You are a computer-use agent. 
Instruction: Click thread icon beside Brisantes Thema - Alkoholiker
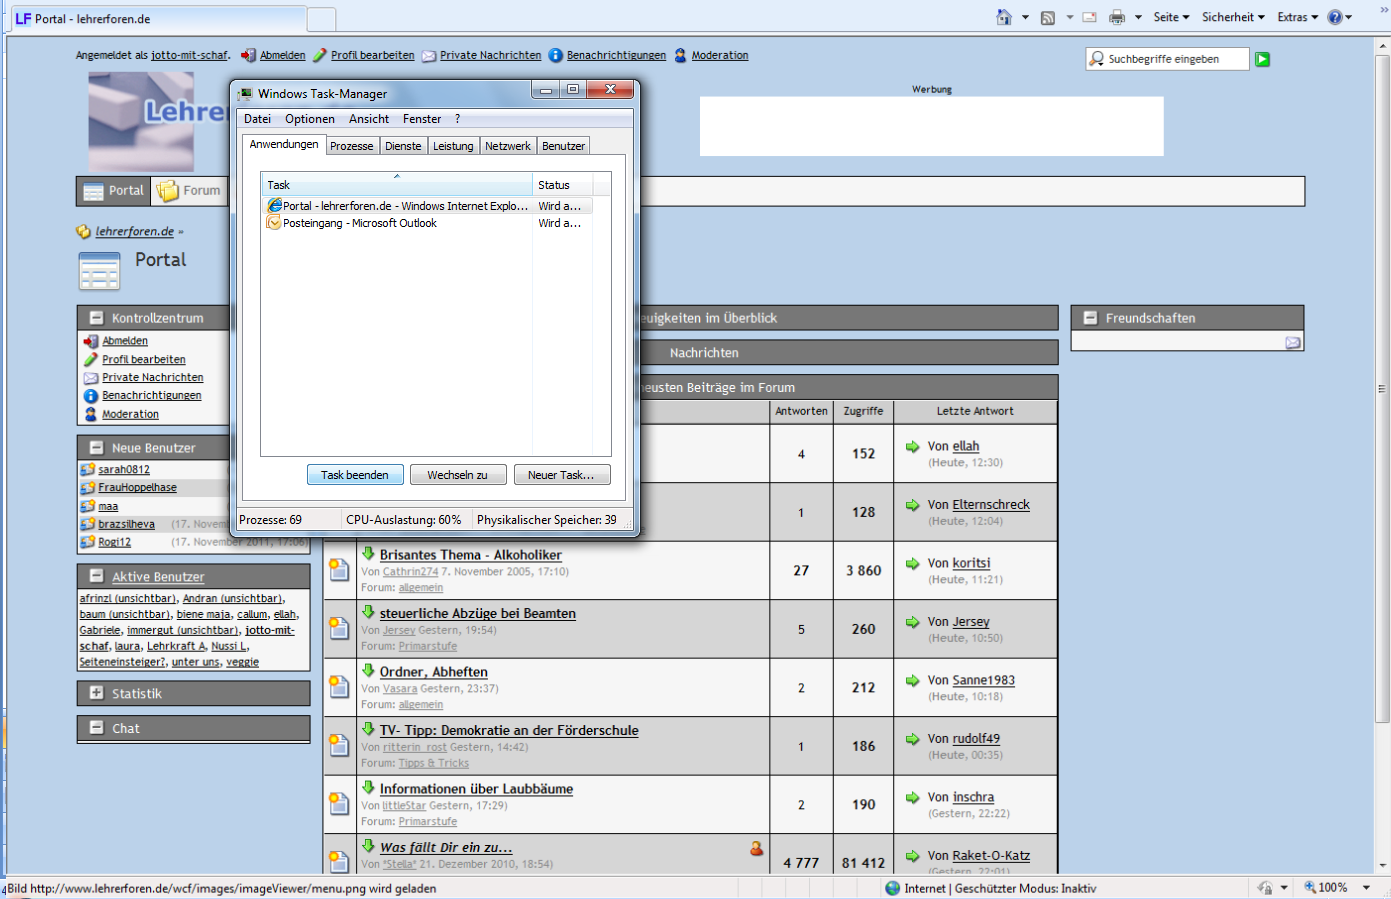click(339, 570)
